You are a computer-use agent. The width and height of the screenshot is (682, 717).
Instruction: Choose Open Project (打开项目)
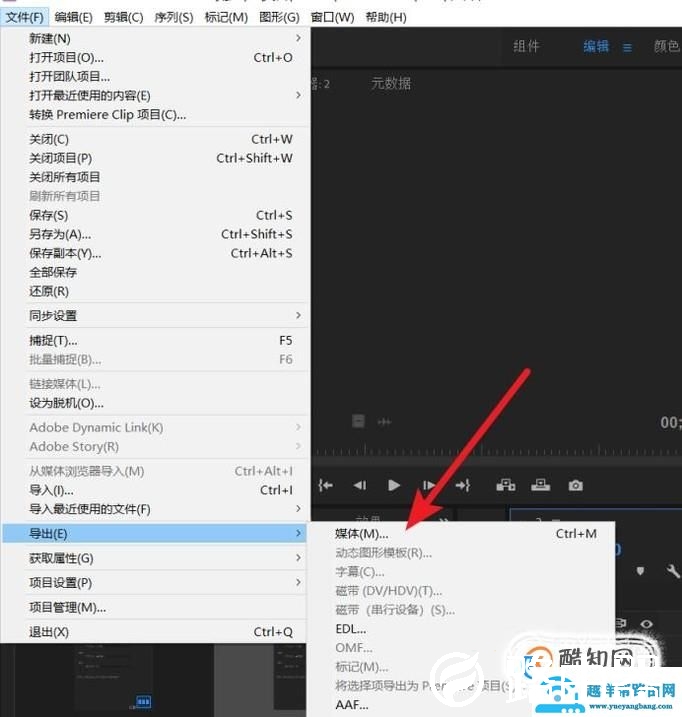[156, 58]
